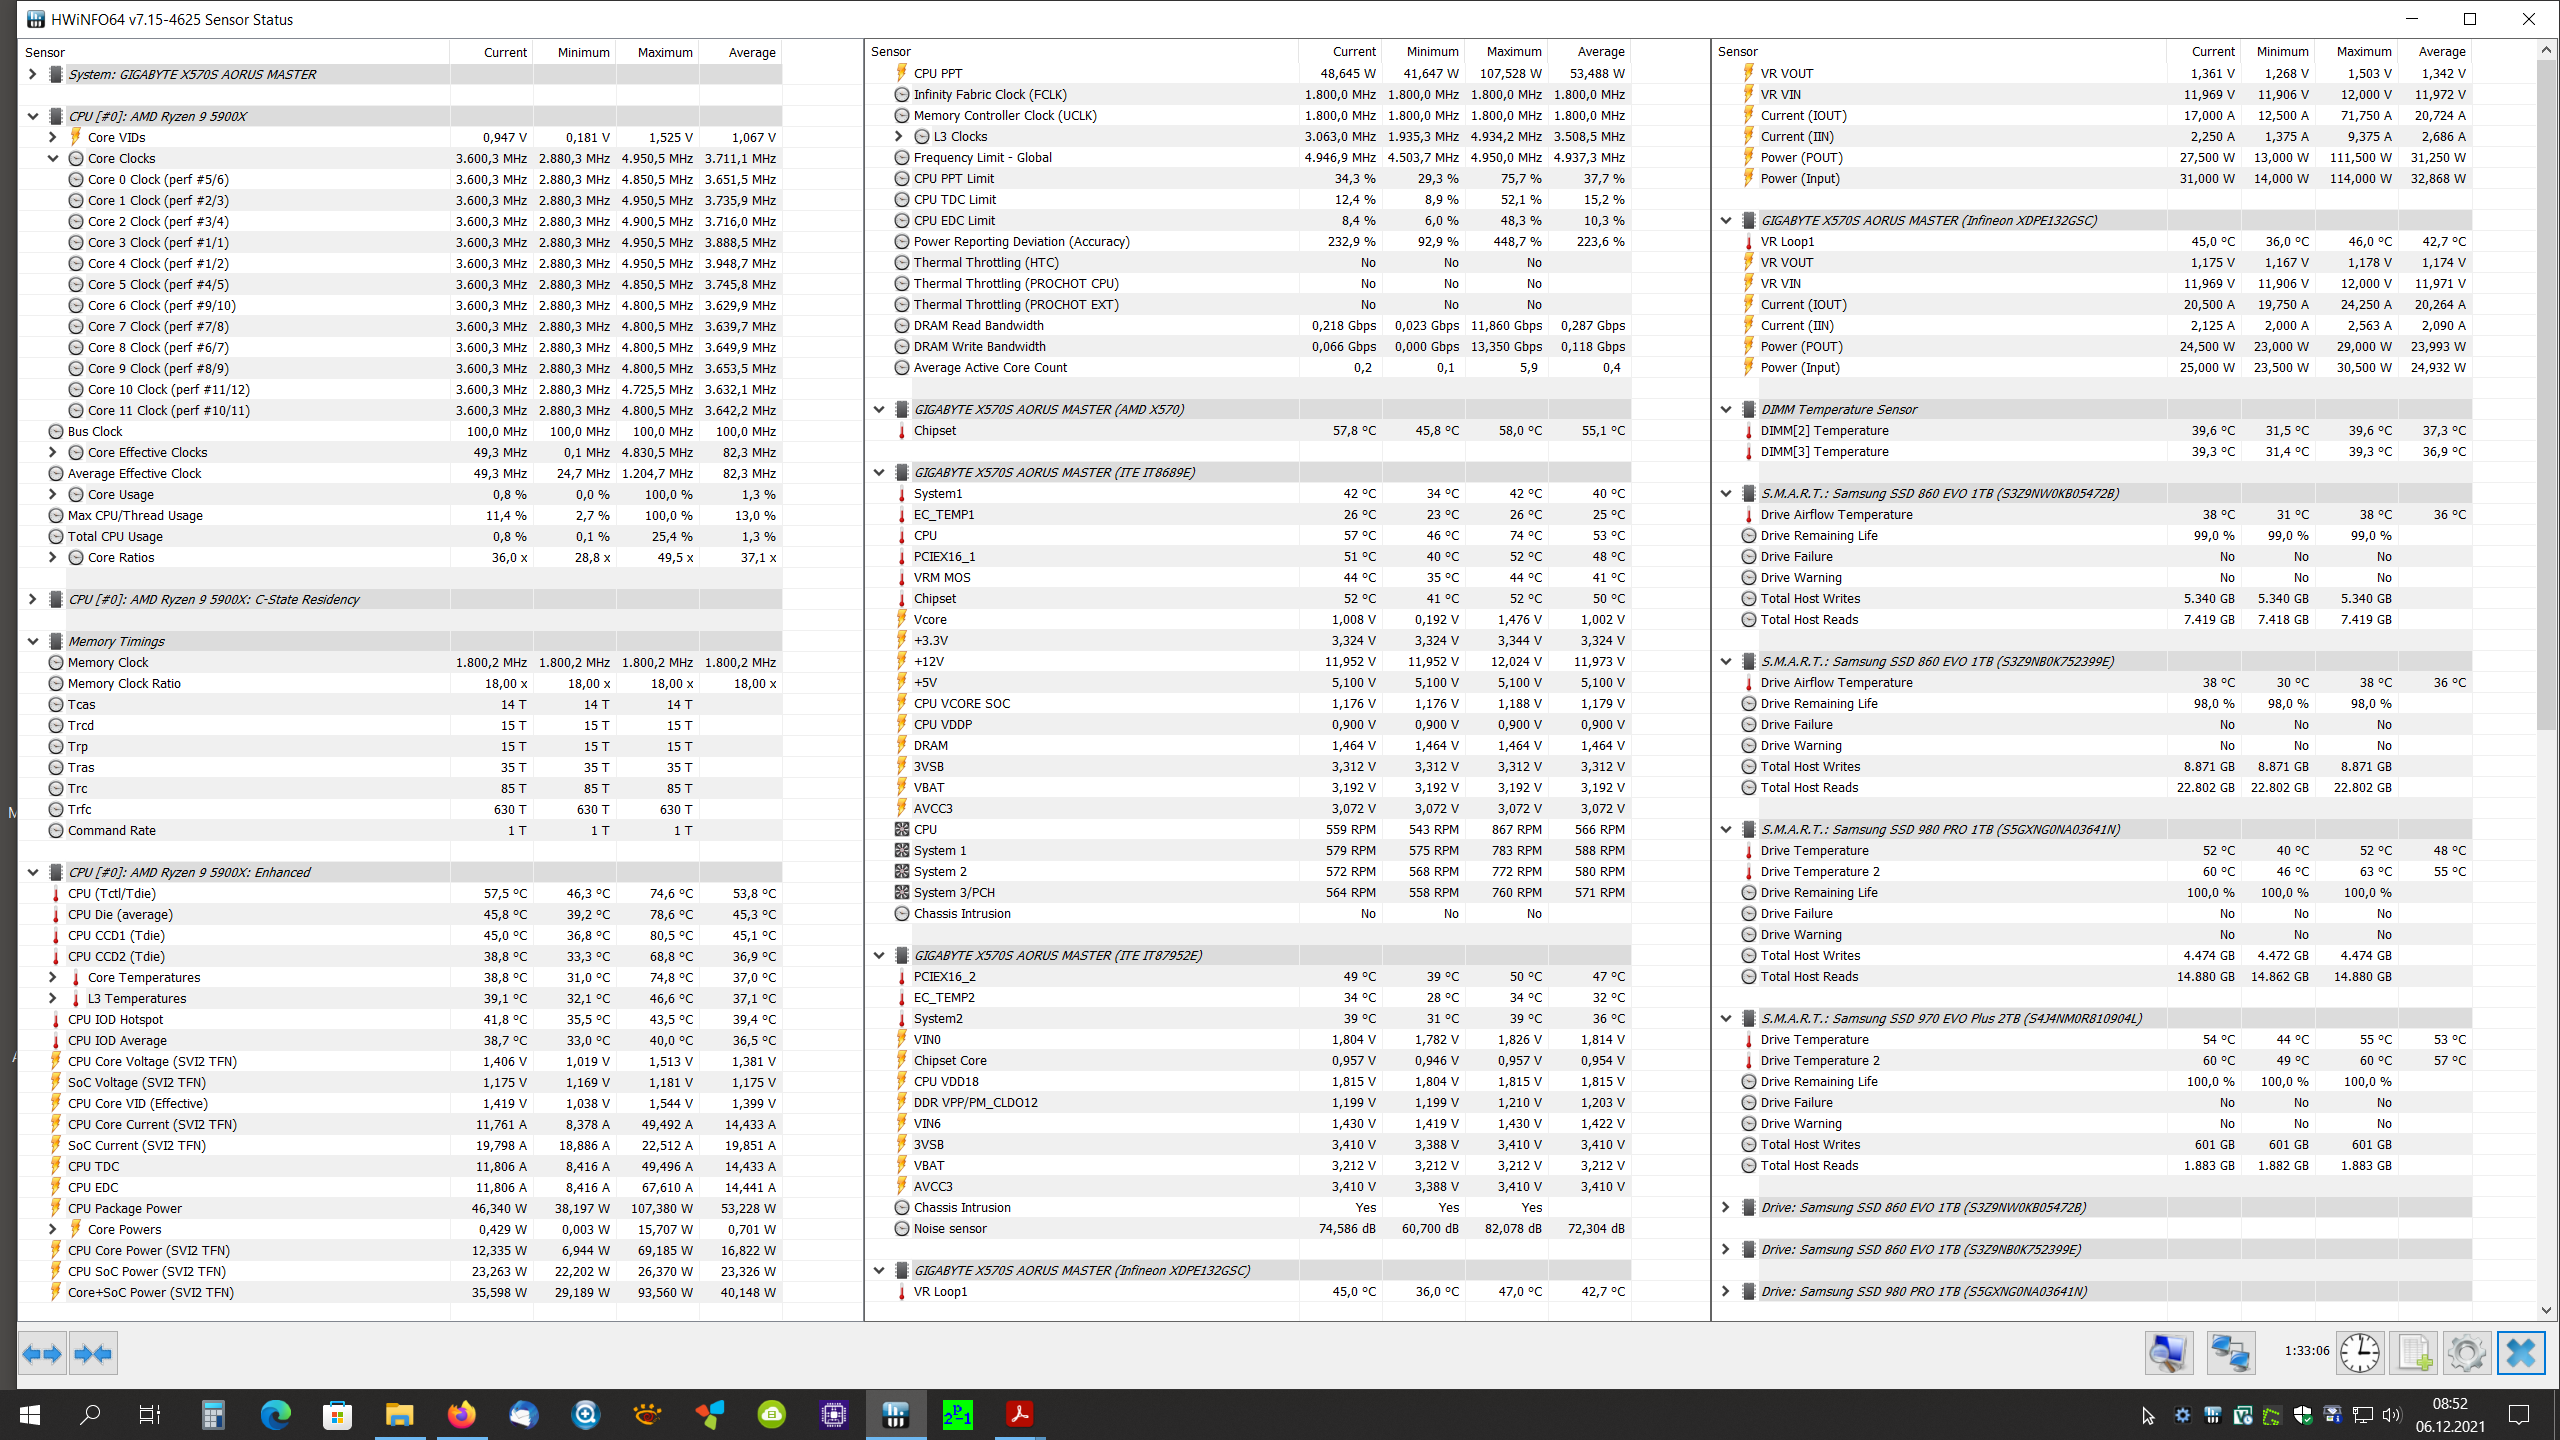
Task: Click the blue X close sensors button
Action: (2521, 1354)
